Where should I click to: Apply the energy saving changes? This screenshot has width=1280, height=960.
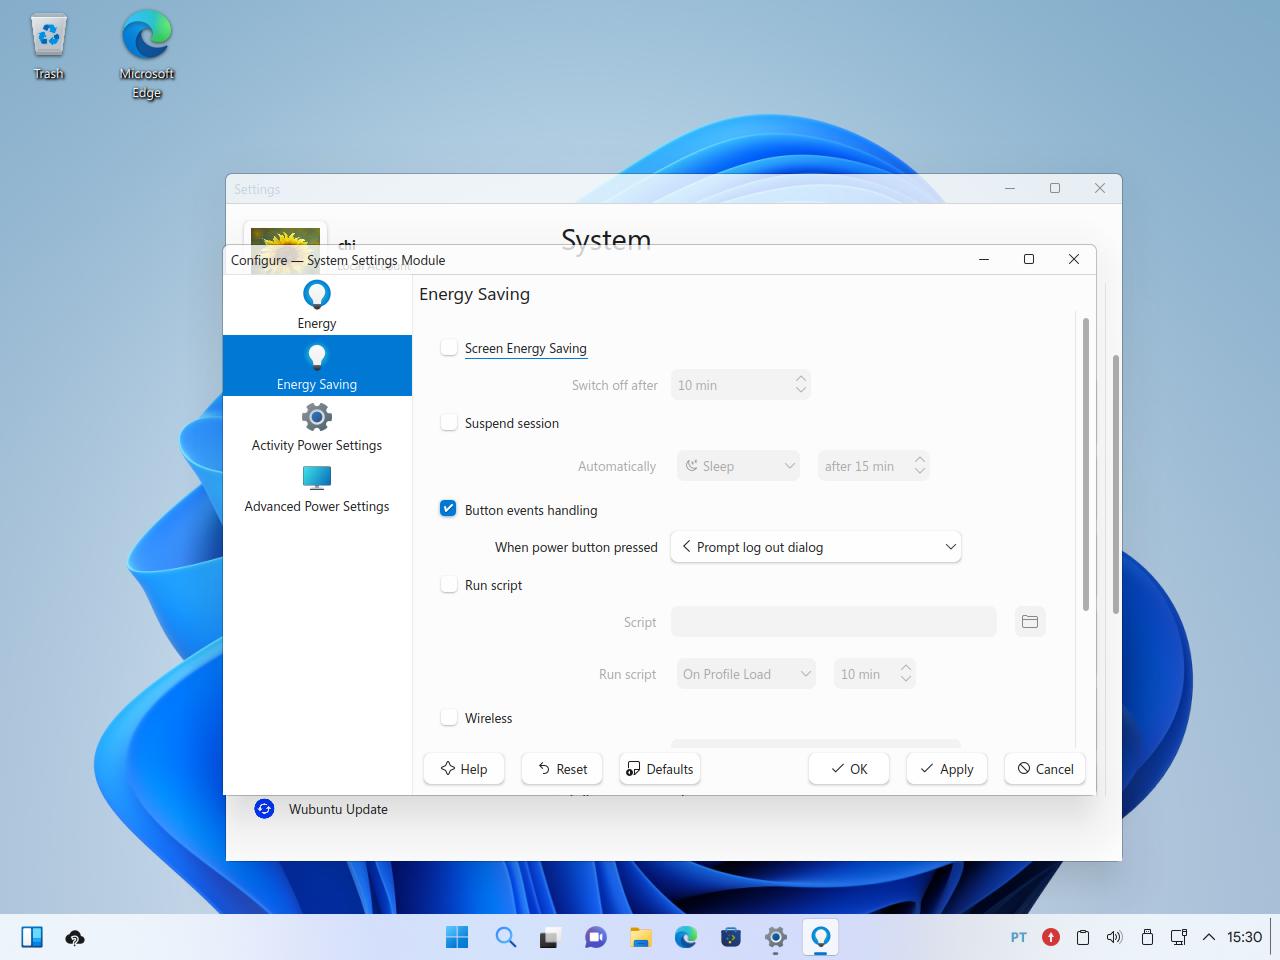pyautogui.click(x=947, y=769)
